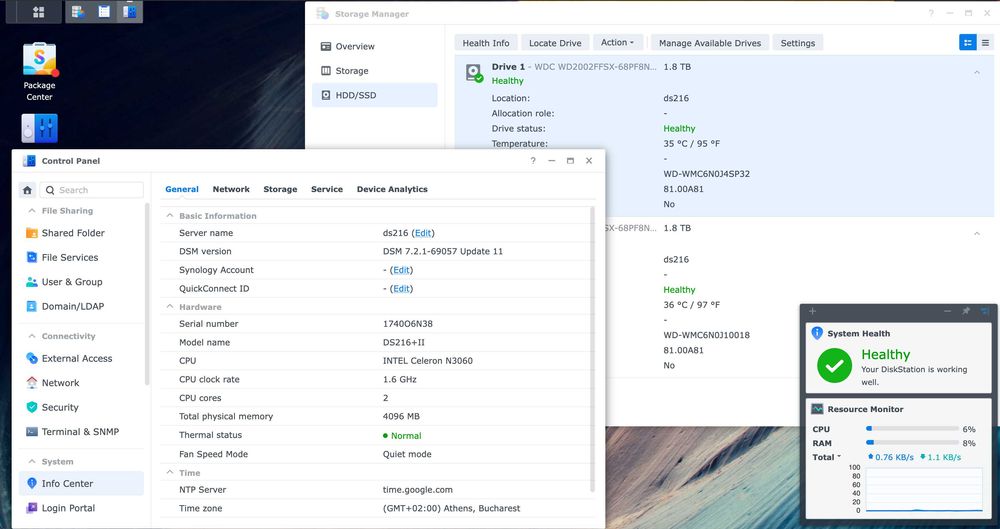The width and height of the screenshot is (1000, 529).
Task: Open the DSM Main Menu grid icon
Action: click(x=38, y=11)
